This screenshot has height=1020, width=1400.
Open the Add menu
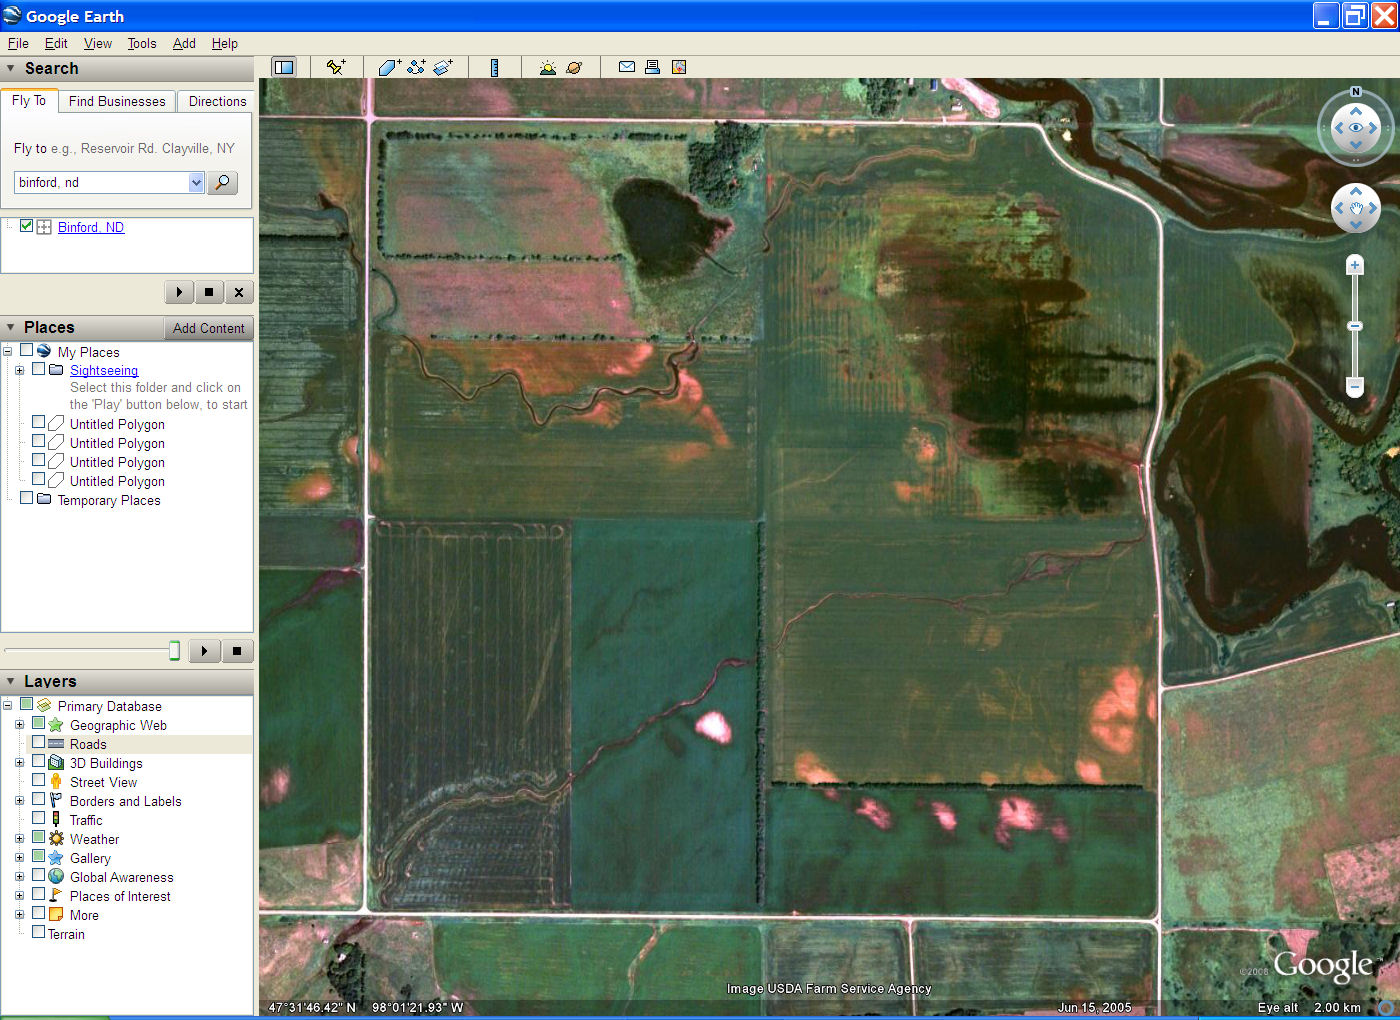[x=184, y=43]
